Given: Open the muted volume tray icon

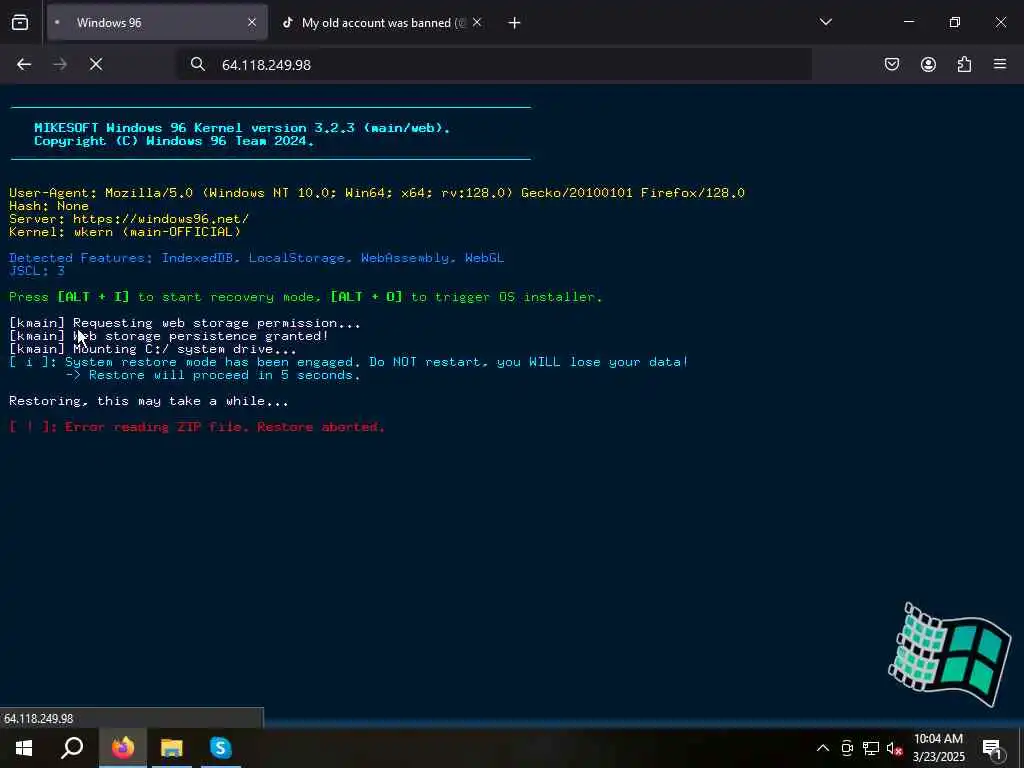Looking at the screenshot, I should pyautogui.click(x=894, y=748).
